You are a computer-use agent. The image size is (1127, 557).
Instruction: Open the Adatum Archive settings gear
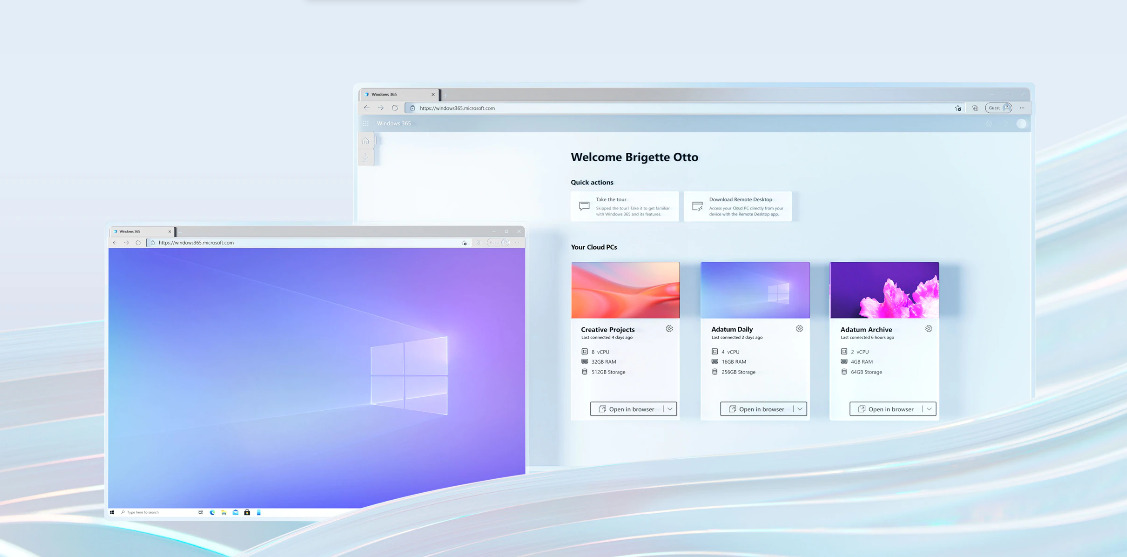pyautogui.click(x=929, y=328)
